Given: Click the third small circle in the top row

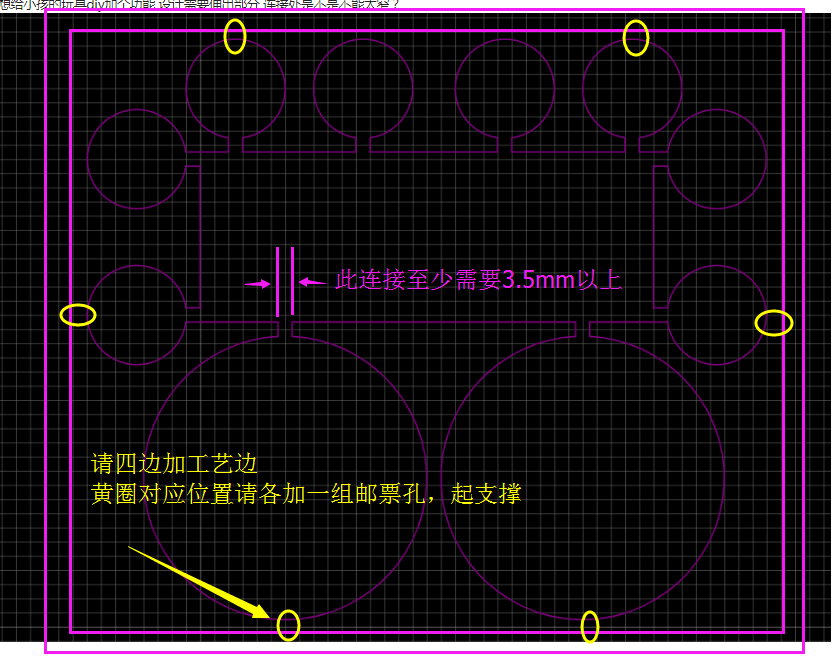Looking at the screenshot, I should 505,88.
